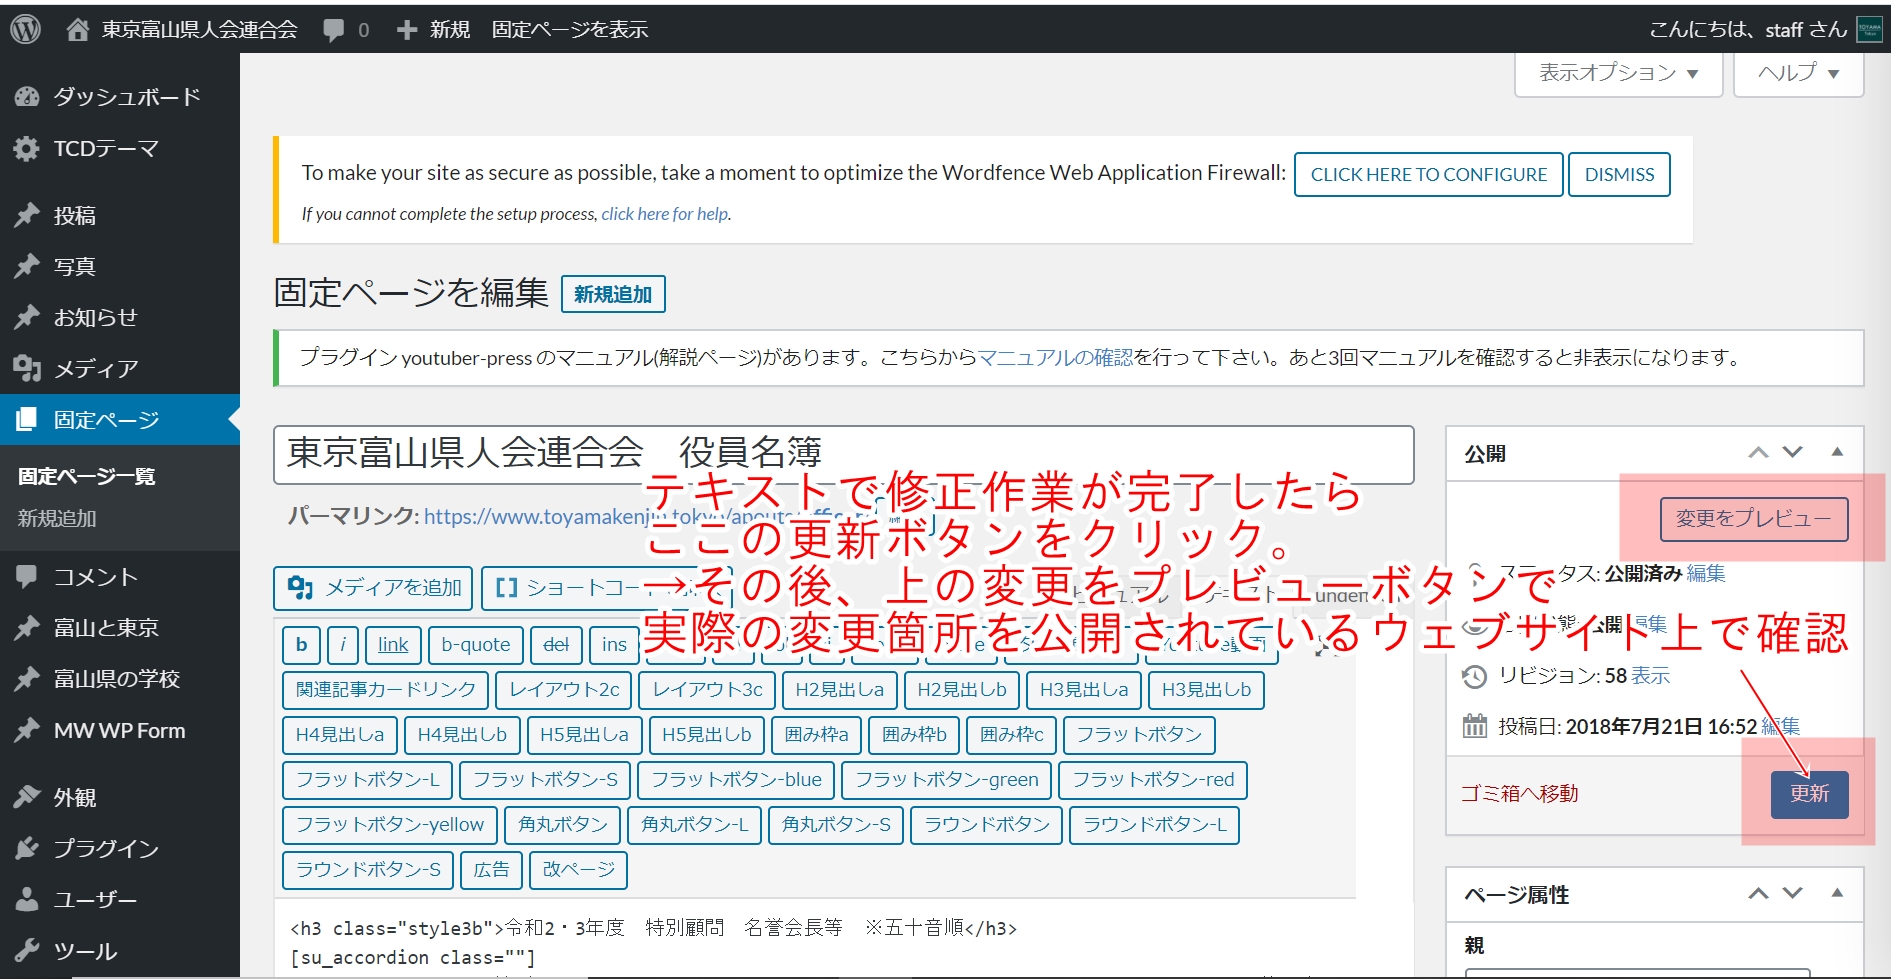Open the site home icon in the admin bar
This screenshot has height=979, width=1891.
point(78,30)
